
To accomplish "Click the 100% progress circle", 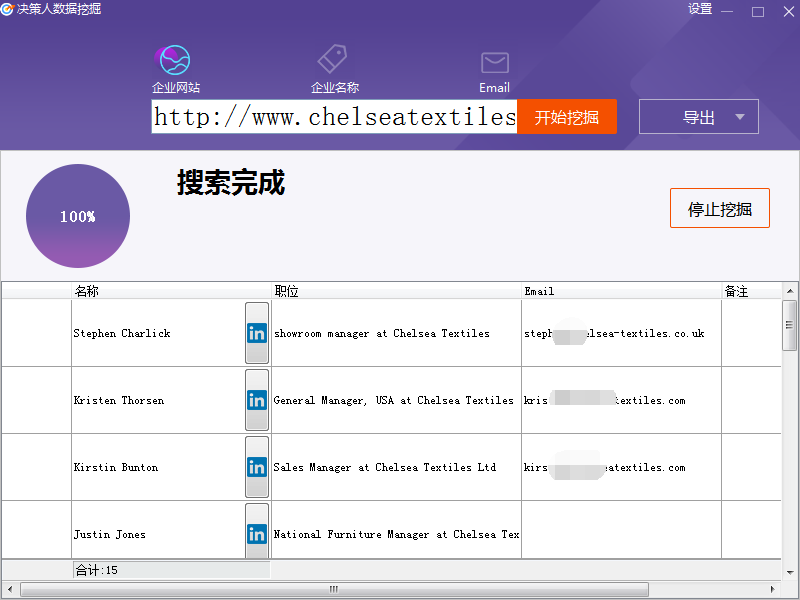I will coord(78,216).
